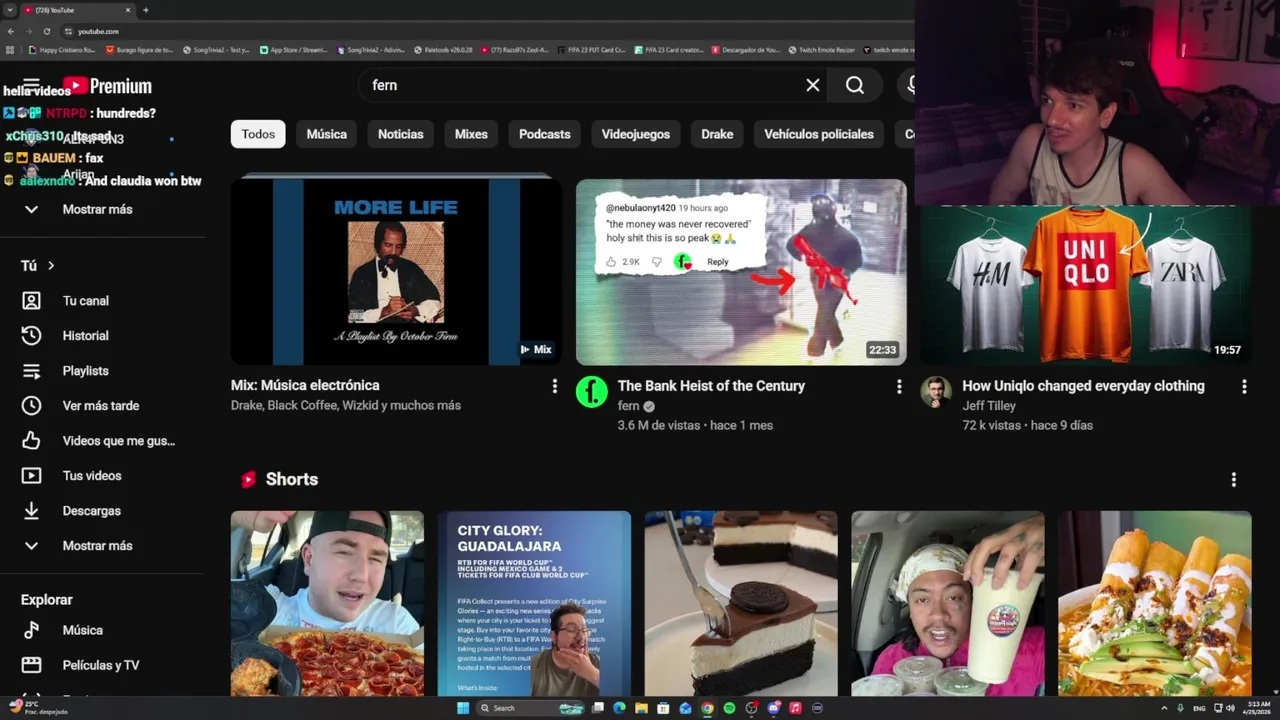Screen dimensions: 1280x720
Task: Open the Windows Start menu
Action: click(x=463, y=708)
